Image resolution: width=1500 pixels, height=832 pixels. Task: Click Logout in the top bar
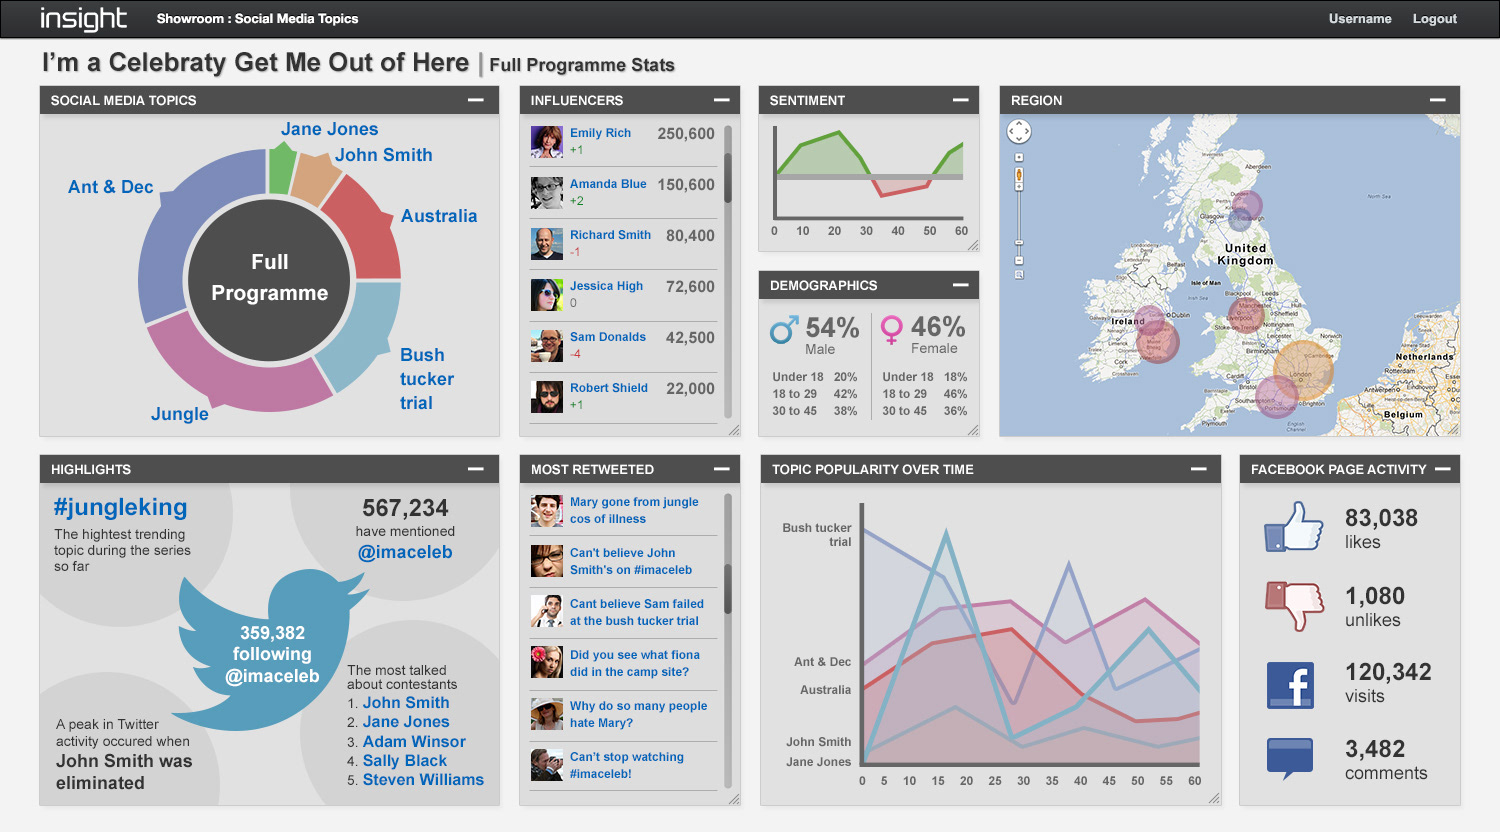pyautogui.click(x=1435, y=19)
